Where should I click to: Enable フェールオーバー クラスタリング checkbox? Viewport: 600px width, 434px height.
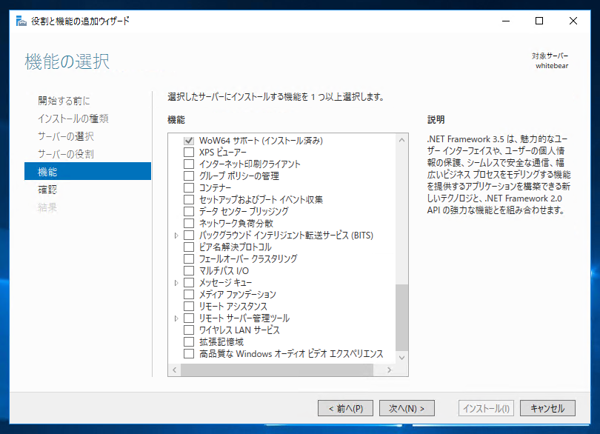point(189,259)
